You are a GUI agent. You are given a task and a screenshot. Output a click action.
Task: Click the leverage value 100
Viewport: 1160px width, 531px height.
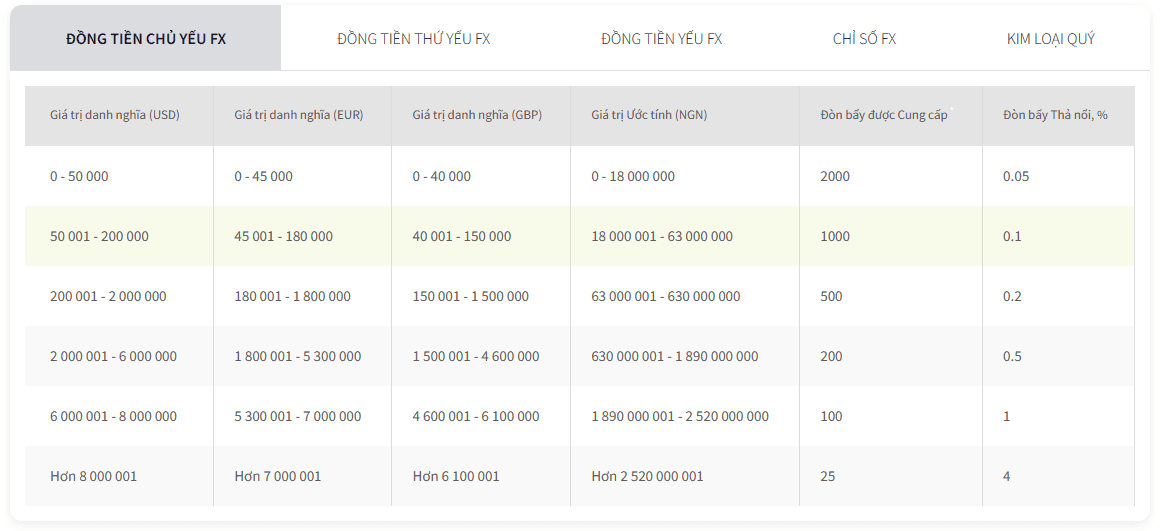pos(832,416)
